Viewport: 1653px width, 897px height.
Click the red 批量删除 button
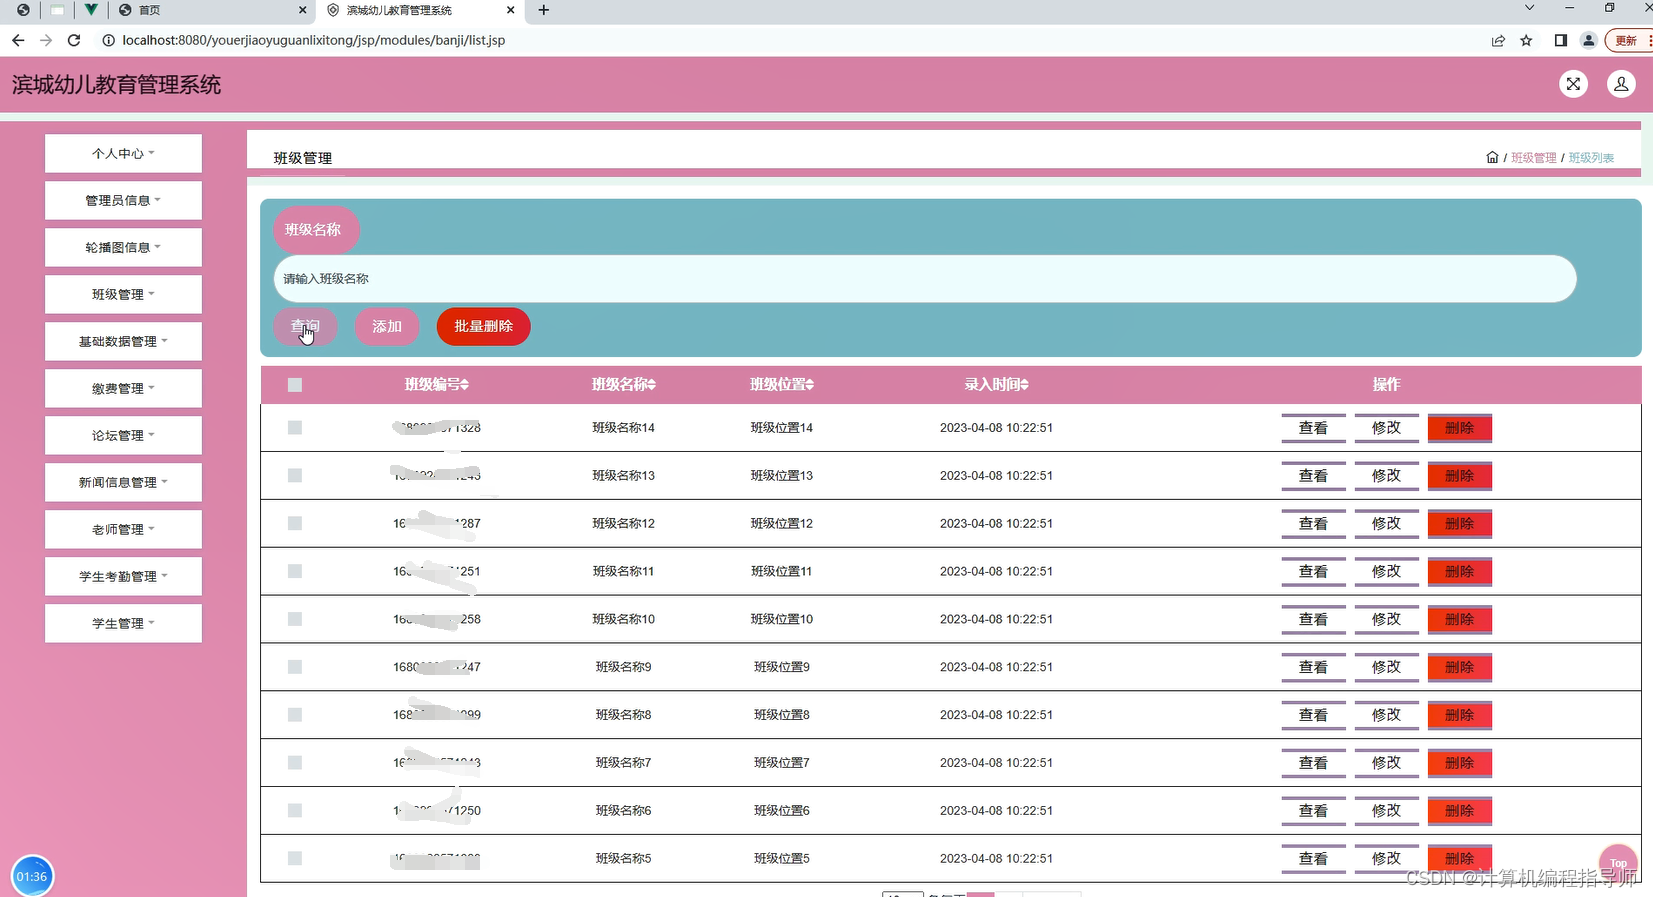point(483,326)
